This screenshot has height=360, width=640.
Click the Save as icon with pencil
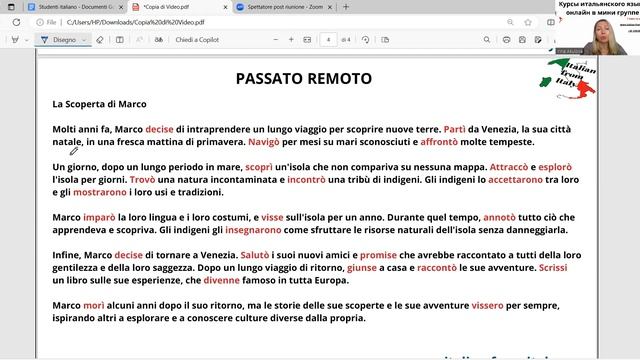(x=538, y=40)
